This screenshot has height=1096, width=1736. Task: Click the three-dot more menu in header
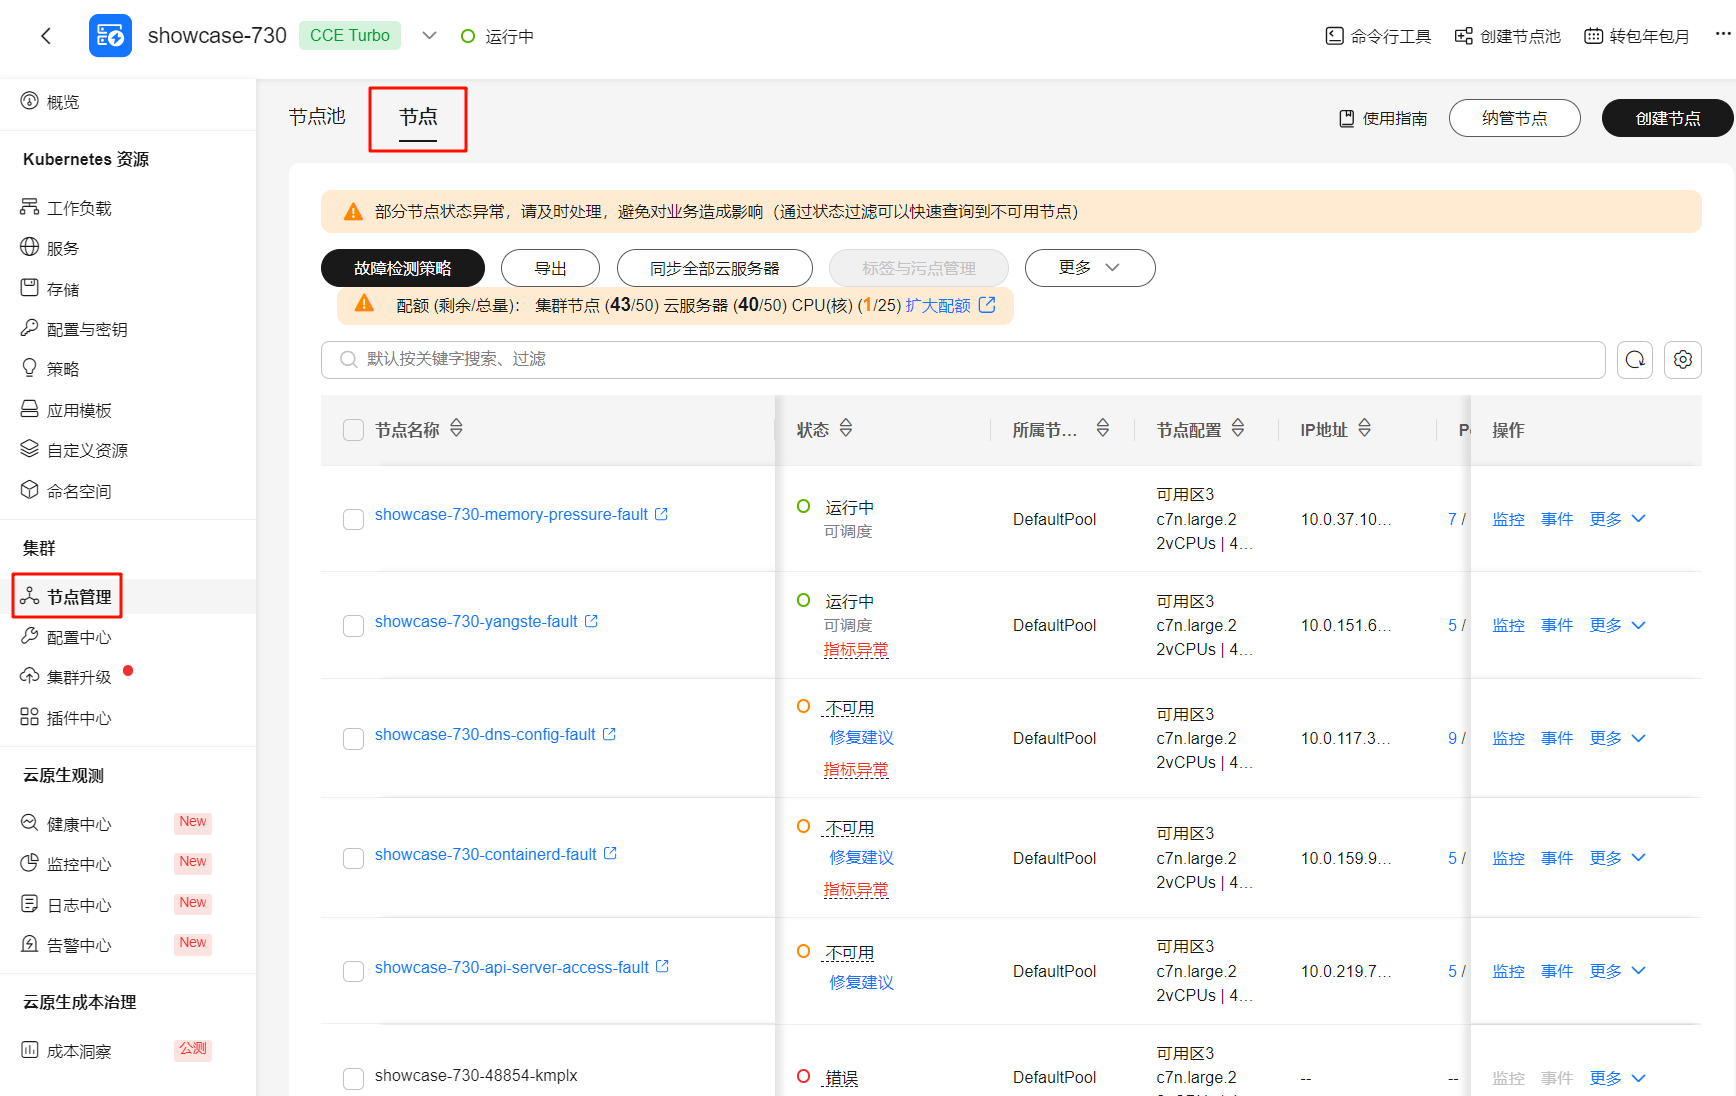(1722, 34)
